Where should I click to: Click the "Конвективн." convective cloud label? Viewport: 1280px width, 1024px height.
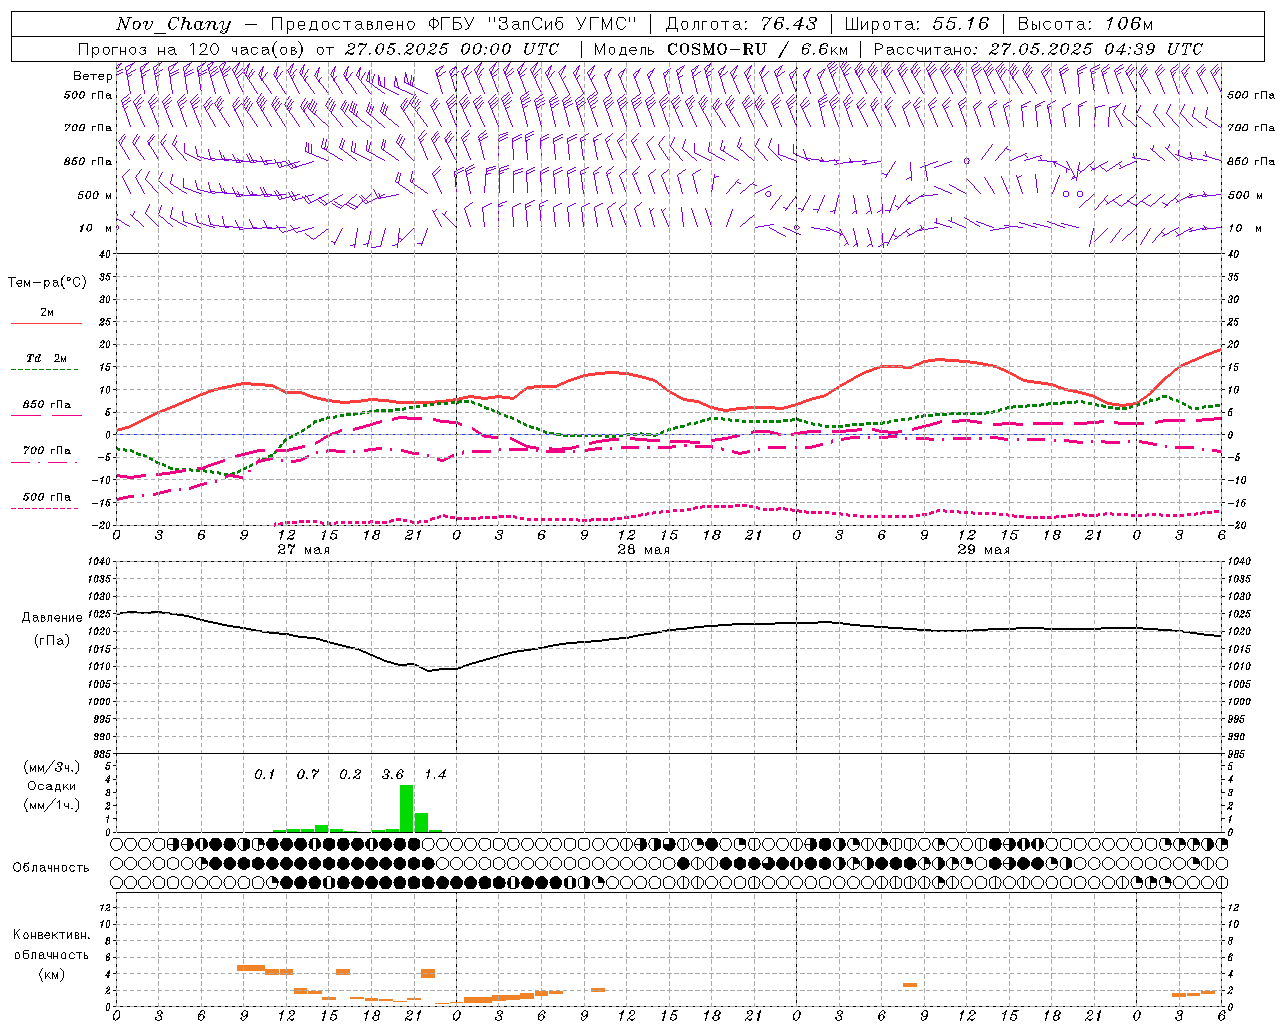point(51,935)
